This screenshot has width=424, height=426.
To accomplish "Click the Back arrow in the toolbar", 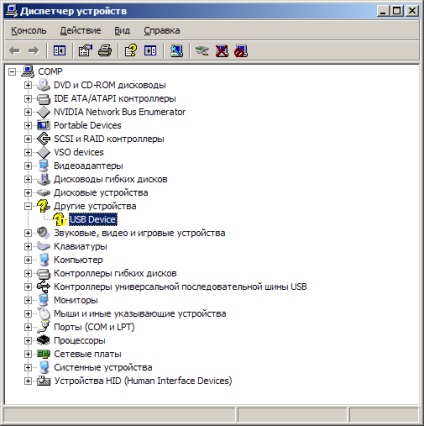I will coord(14,51).
